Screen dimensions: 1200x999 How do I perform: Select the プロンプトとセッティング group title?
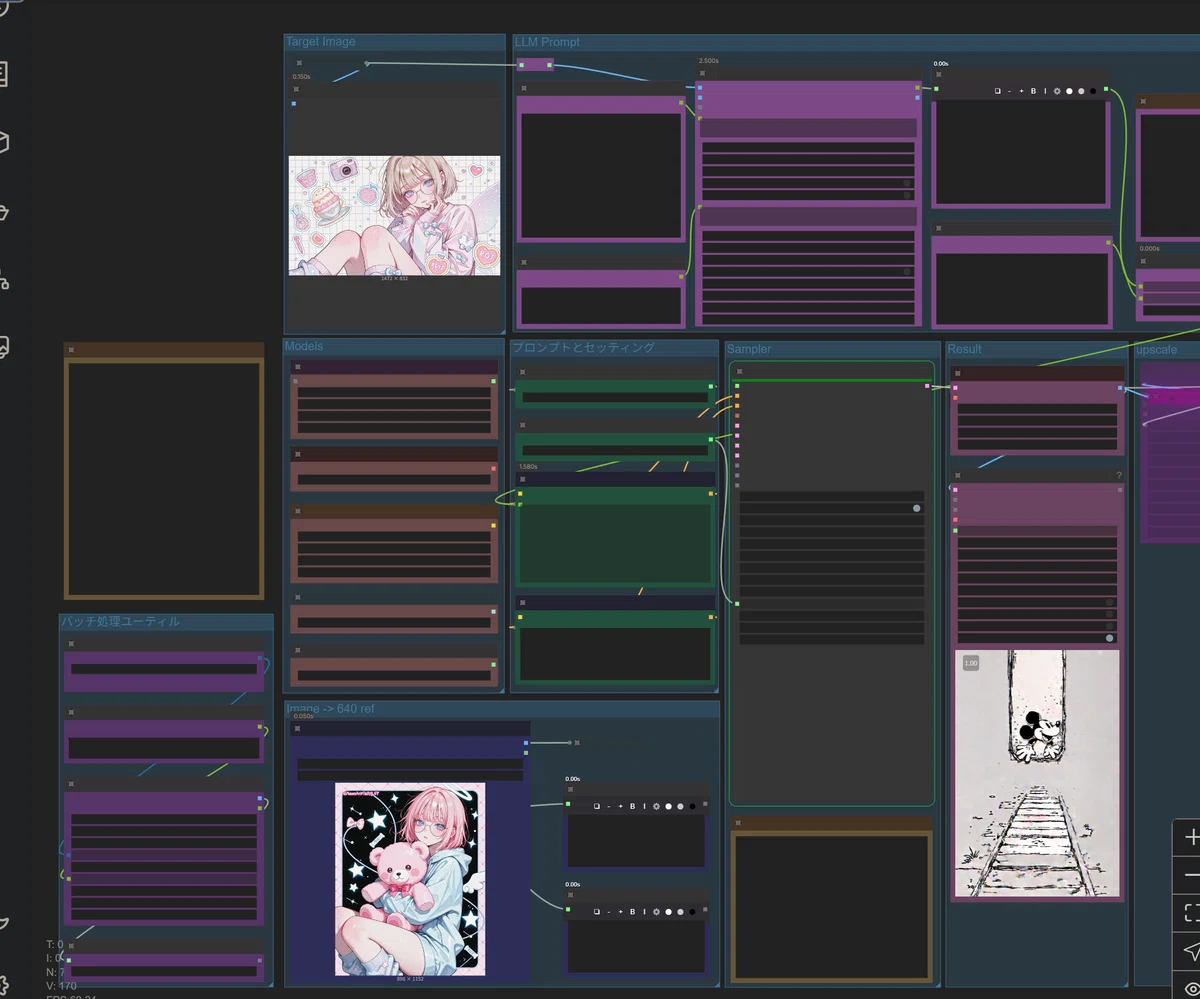(583, 348)
